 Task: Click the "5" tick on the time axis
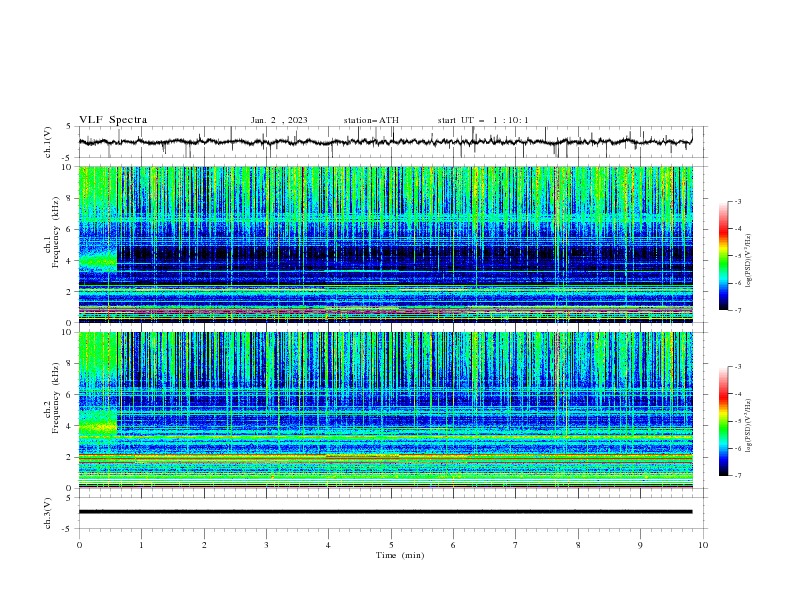click(x=391, y=545)
